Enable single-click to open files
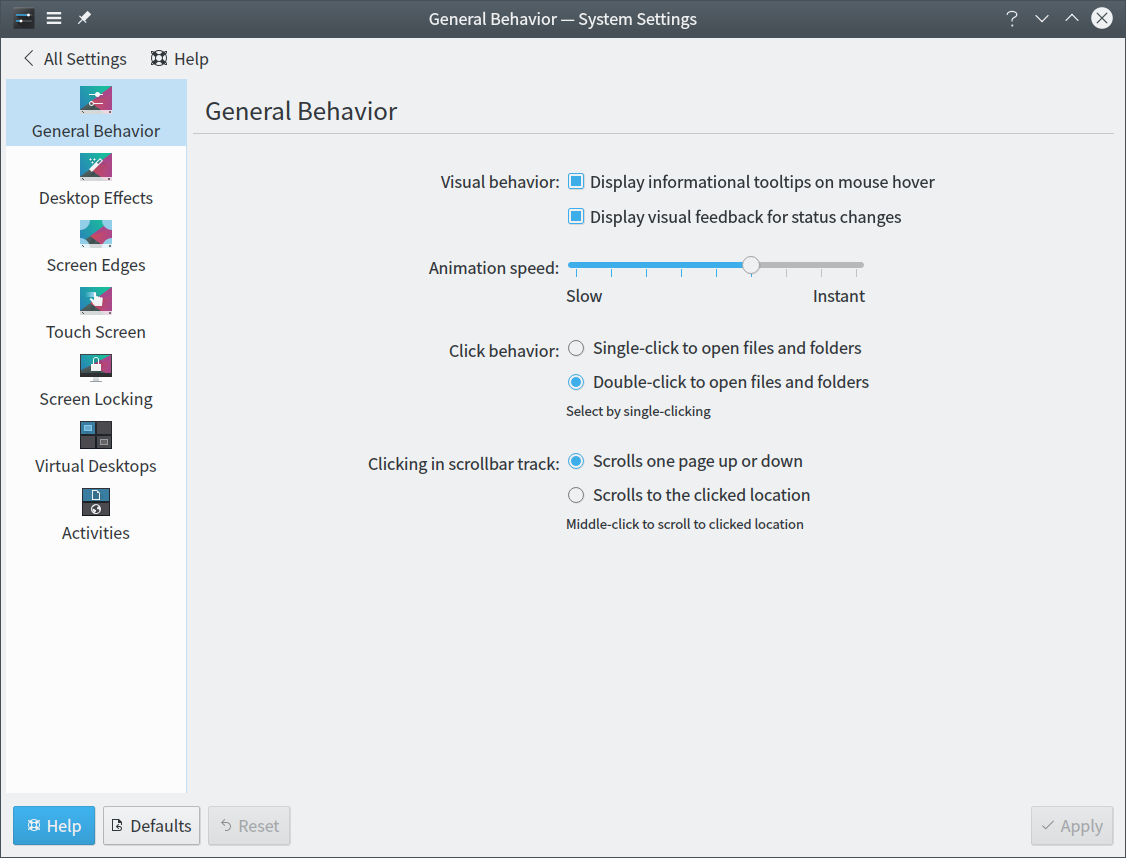Viewport: 1126px width, 858px height. (x=575, y=348)
